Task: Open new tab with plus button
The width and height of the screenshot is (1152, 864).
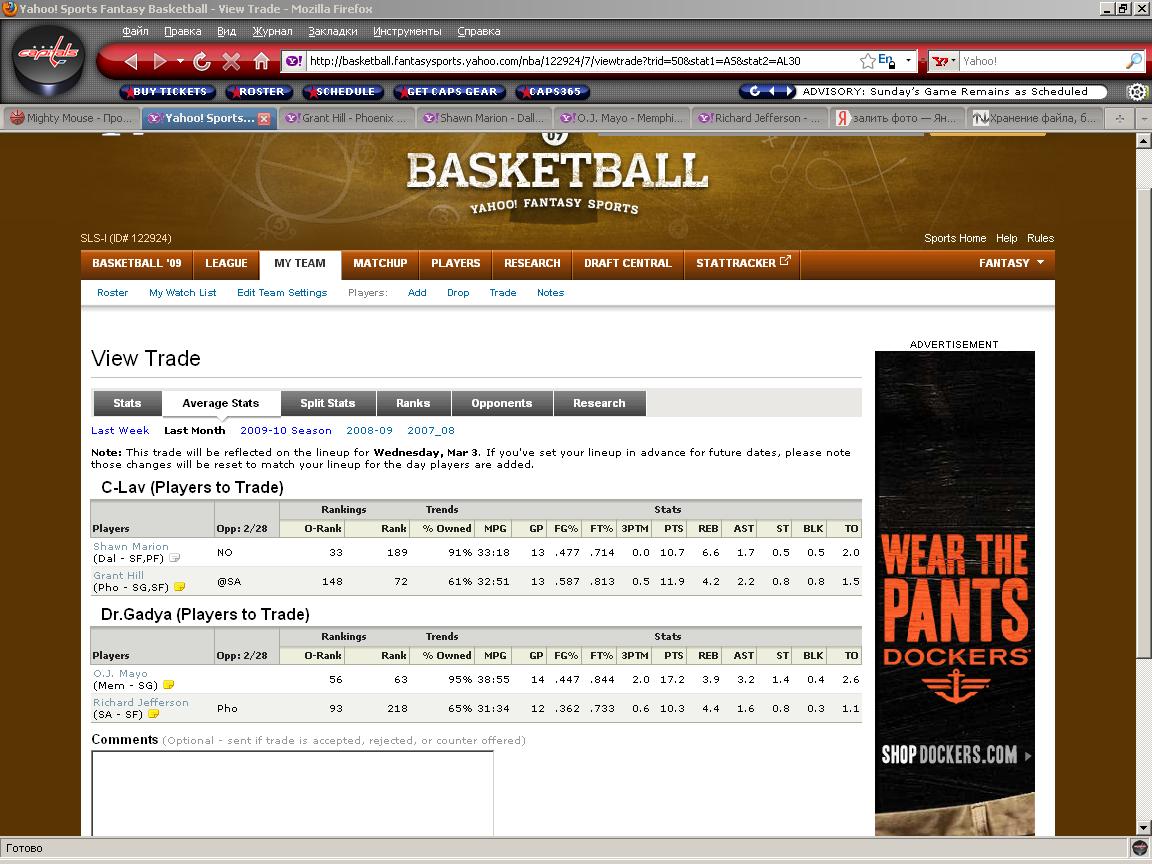Action: click(x=1120, y=118)
